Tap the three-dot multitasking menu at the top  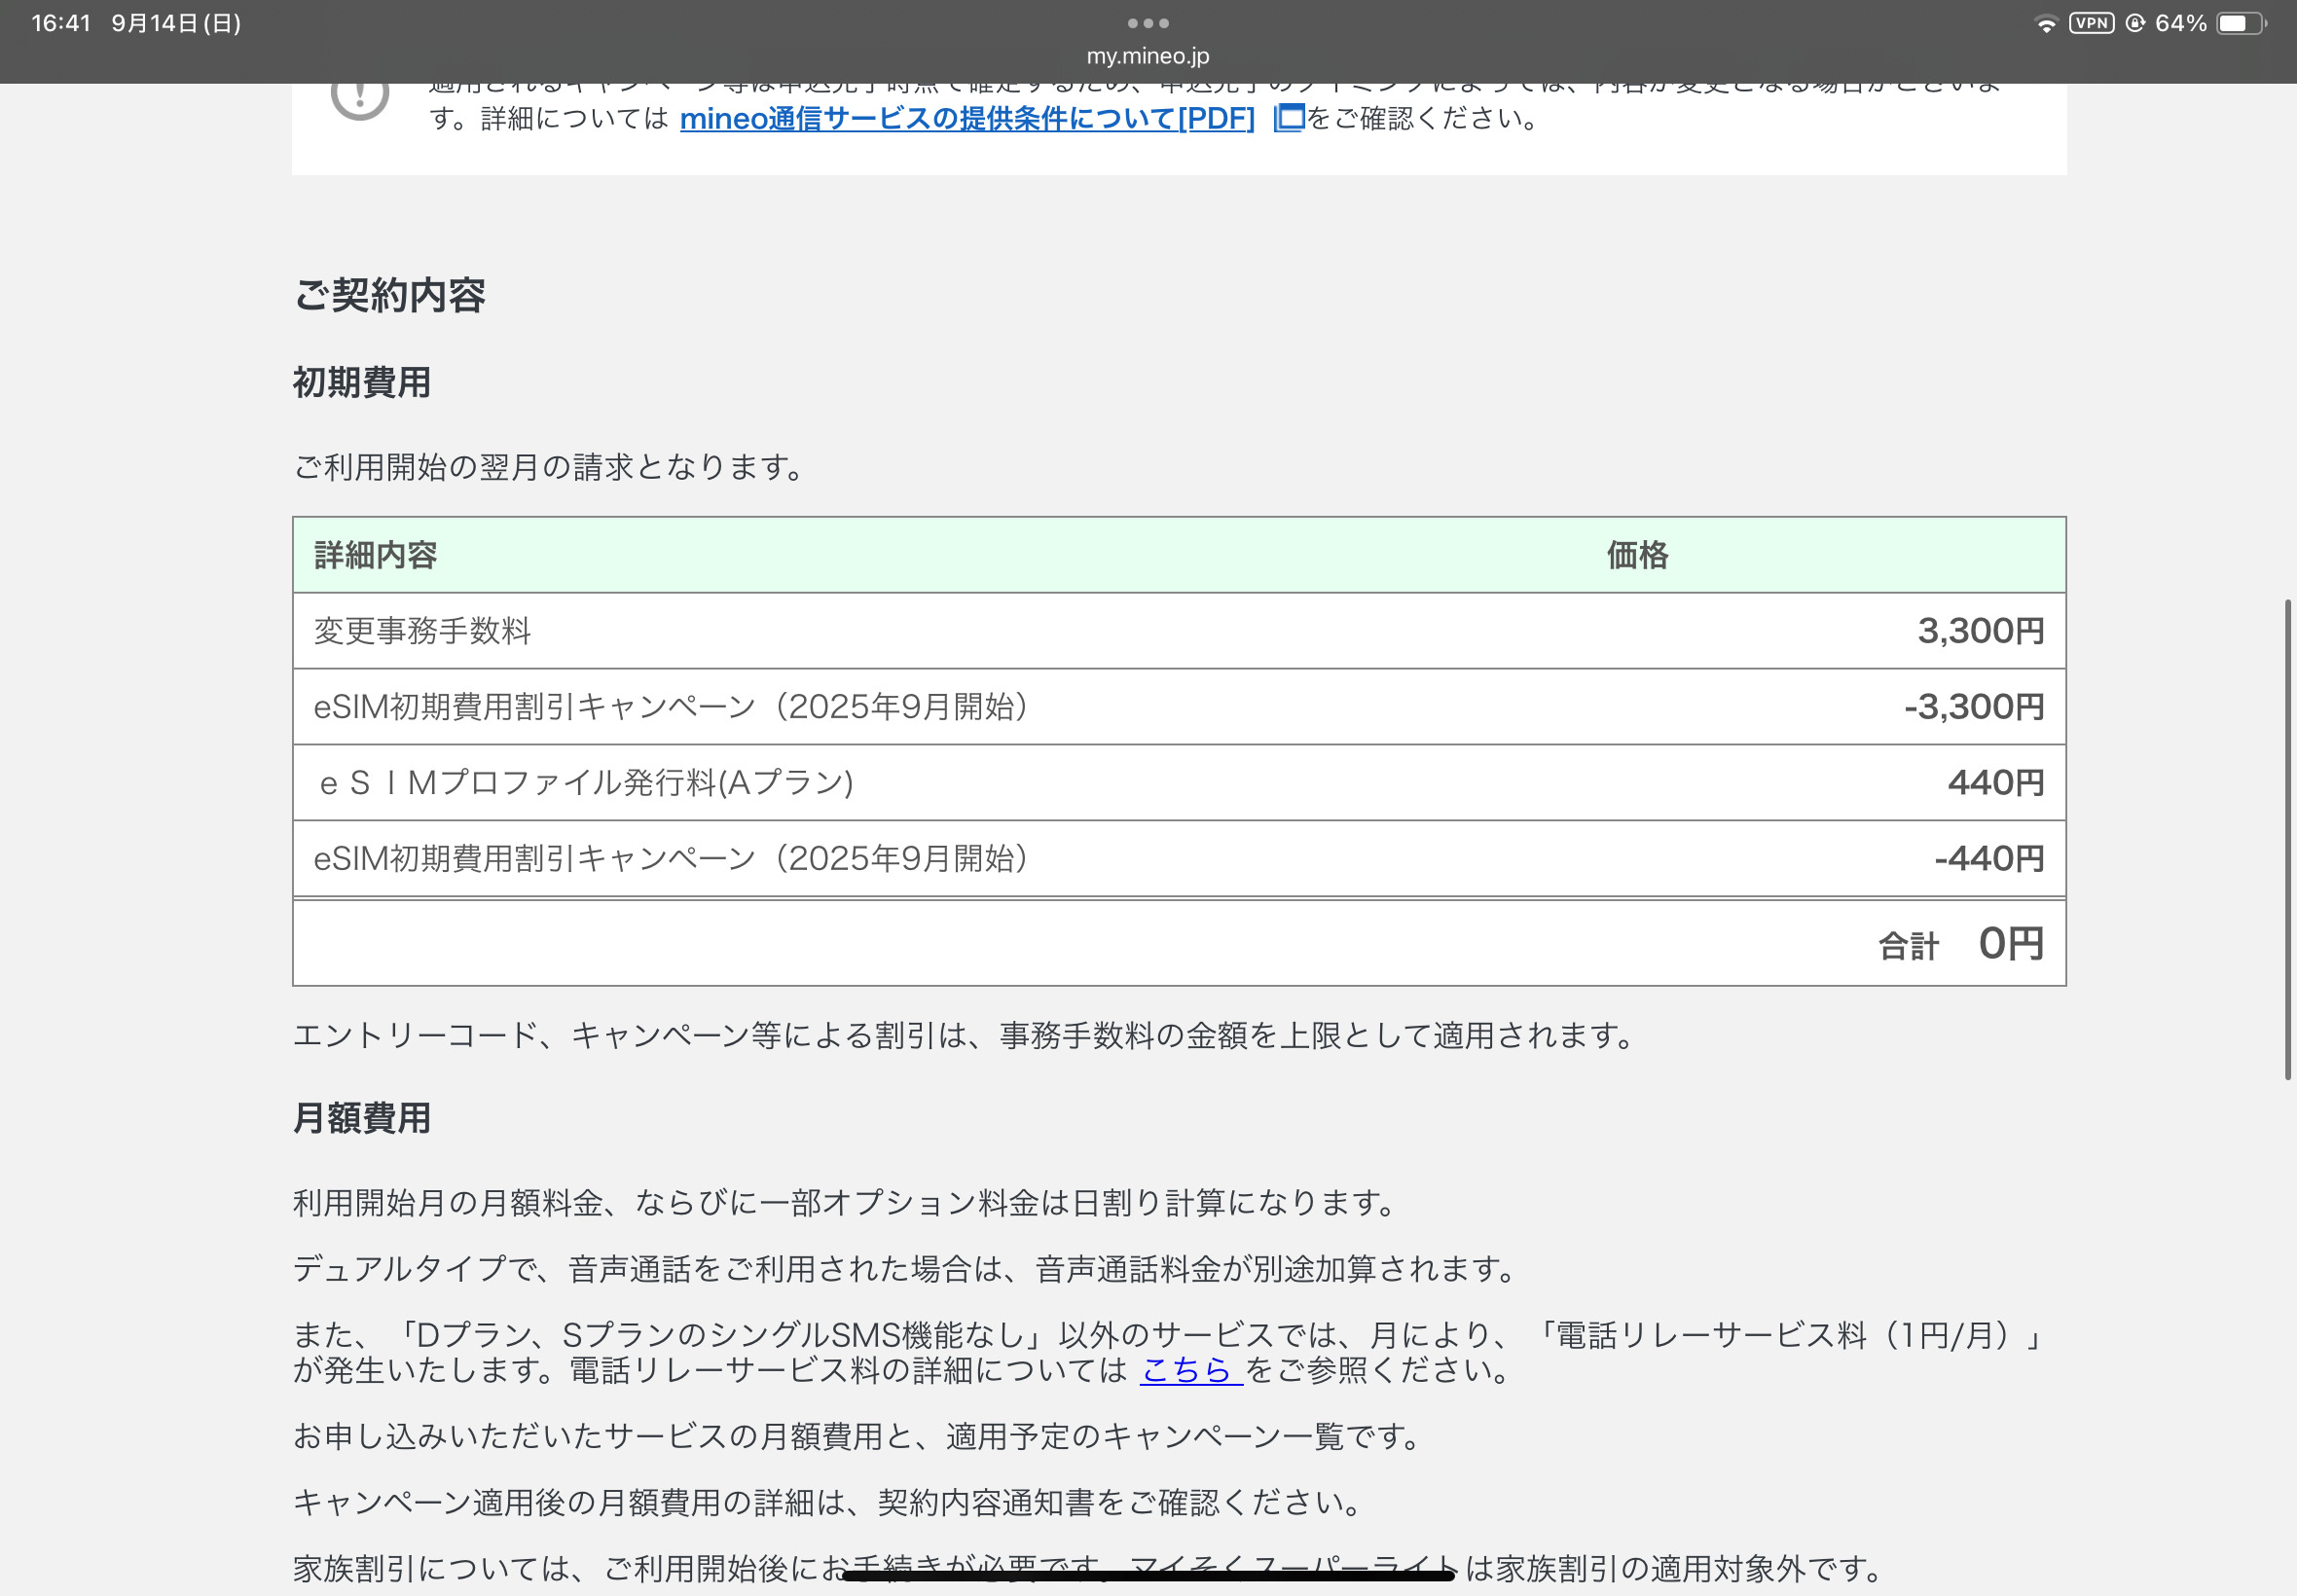[x=1148, y=23]
